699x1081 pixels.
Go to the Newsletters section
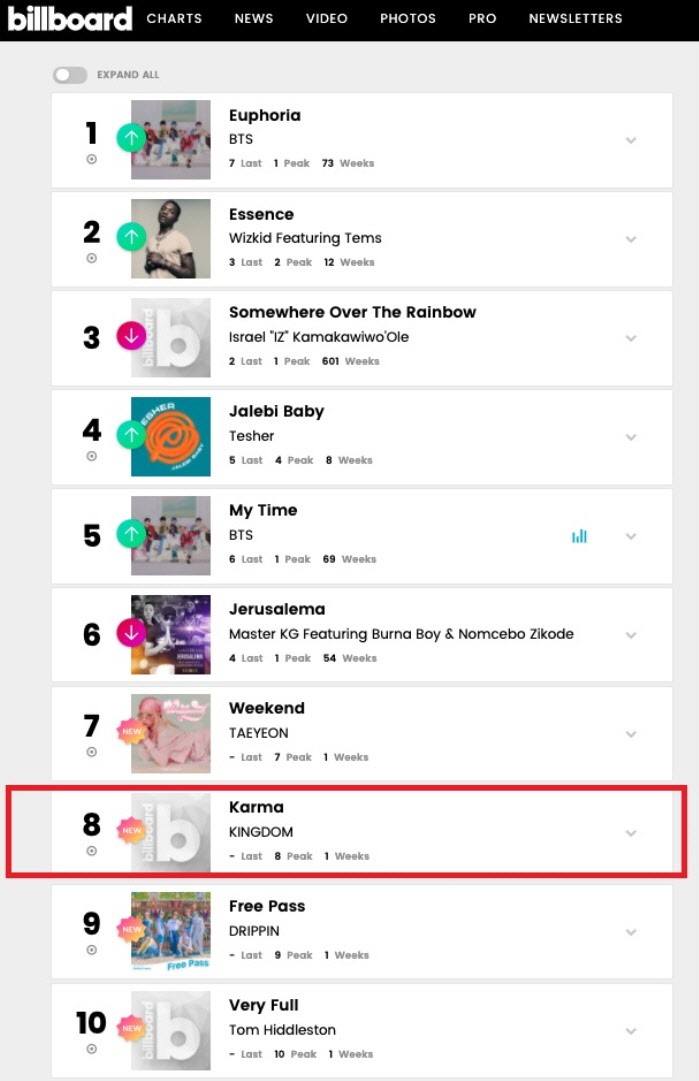(x=575, y=18)
